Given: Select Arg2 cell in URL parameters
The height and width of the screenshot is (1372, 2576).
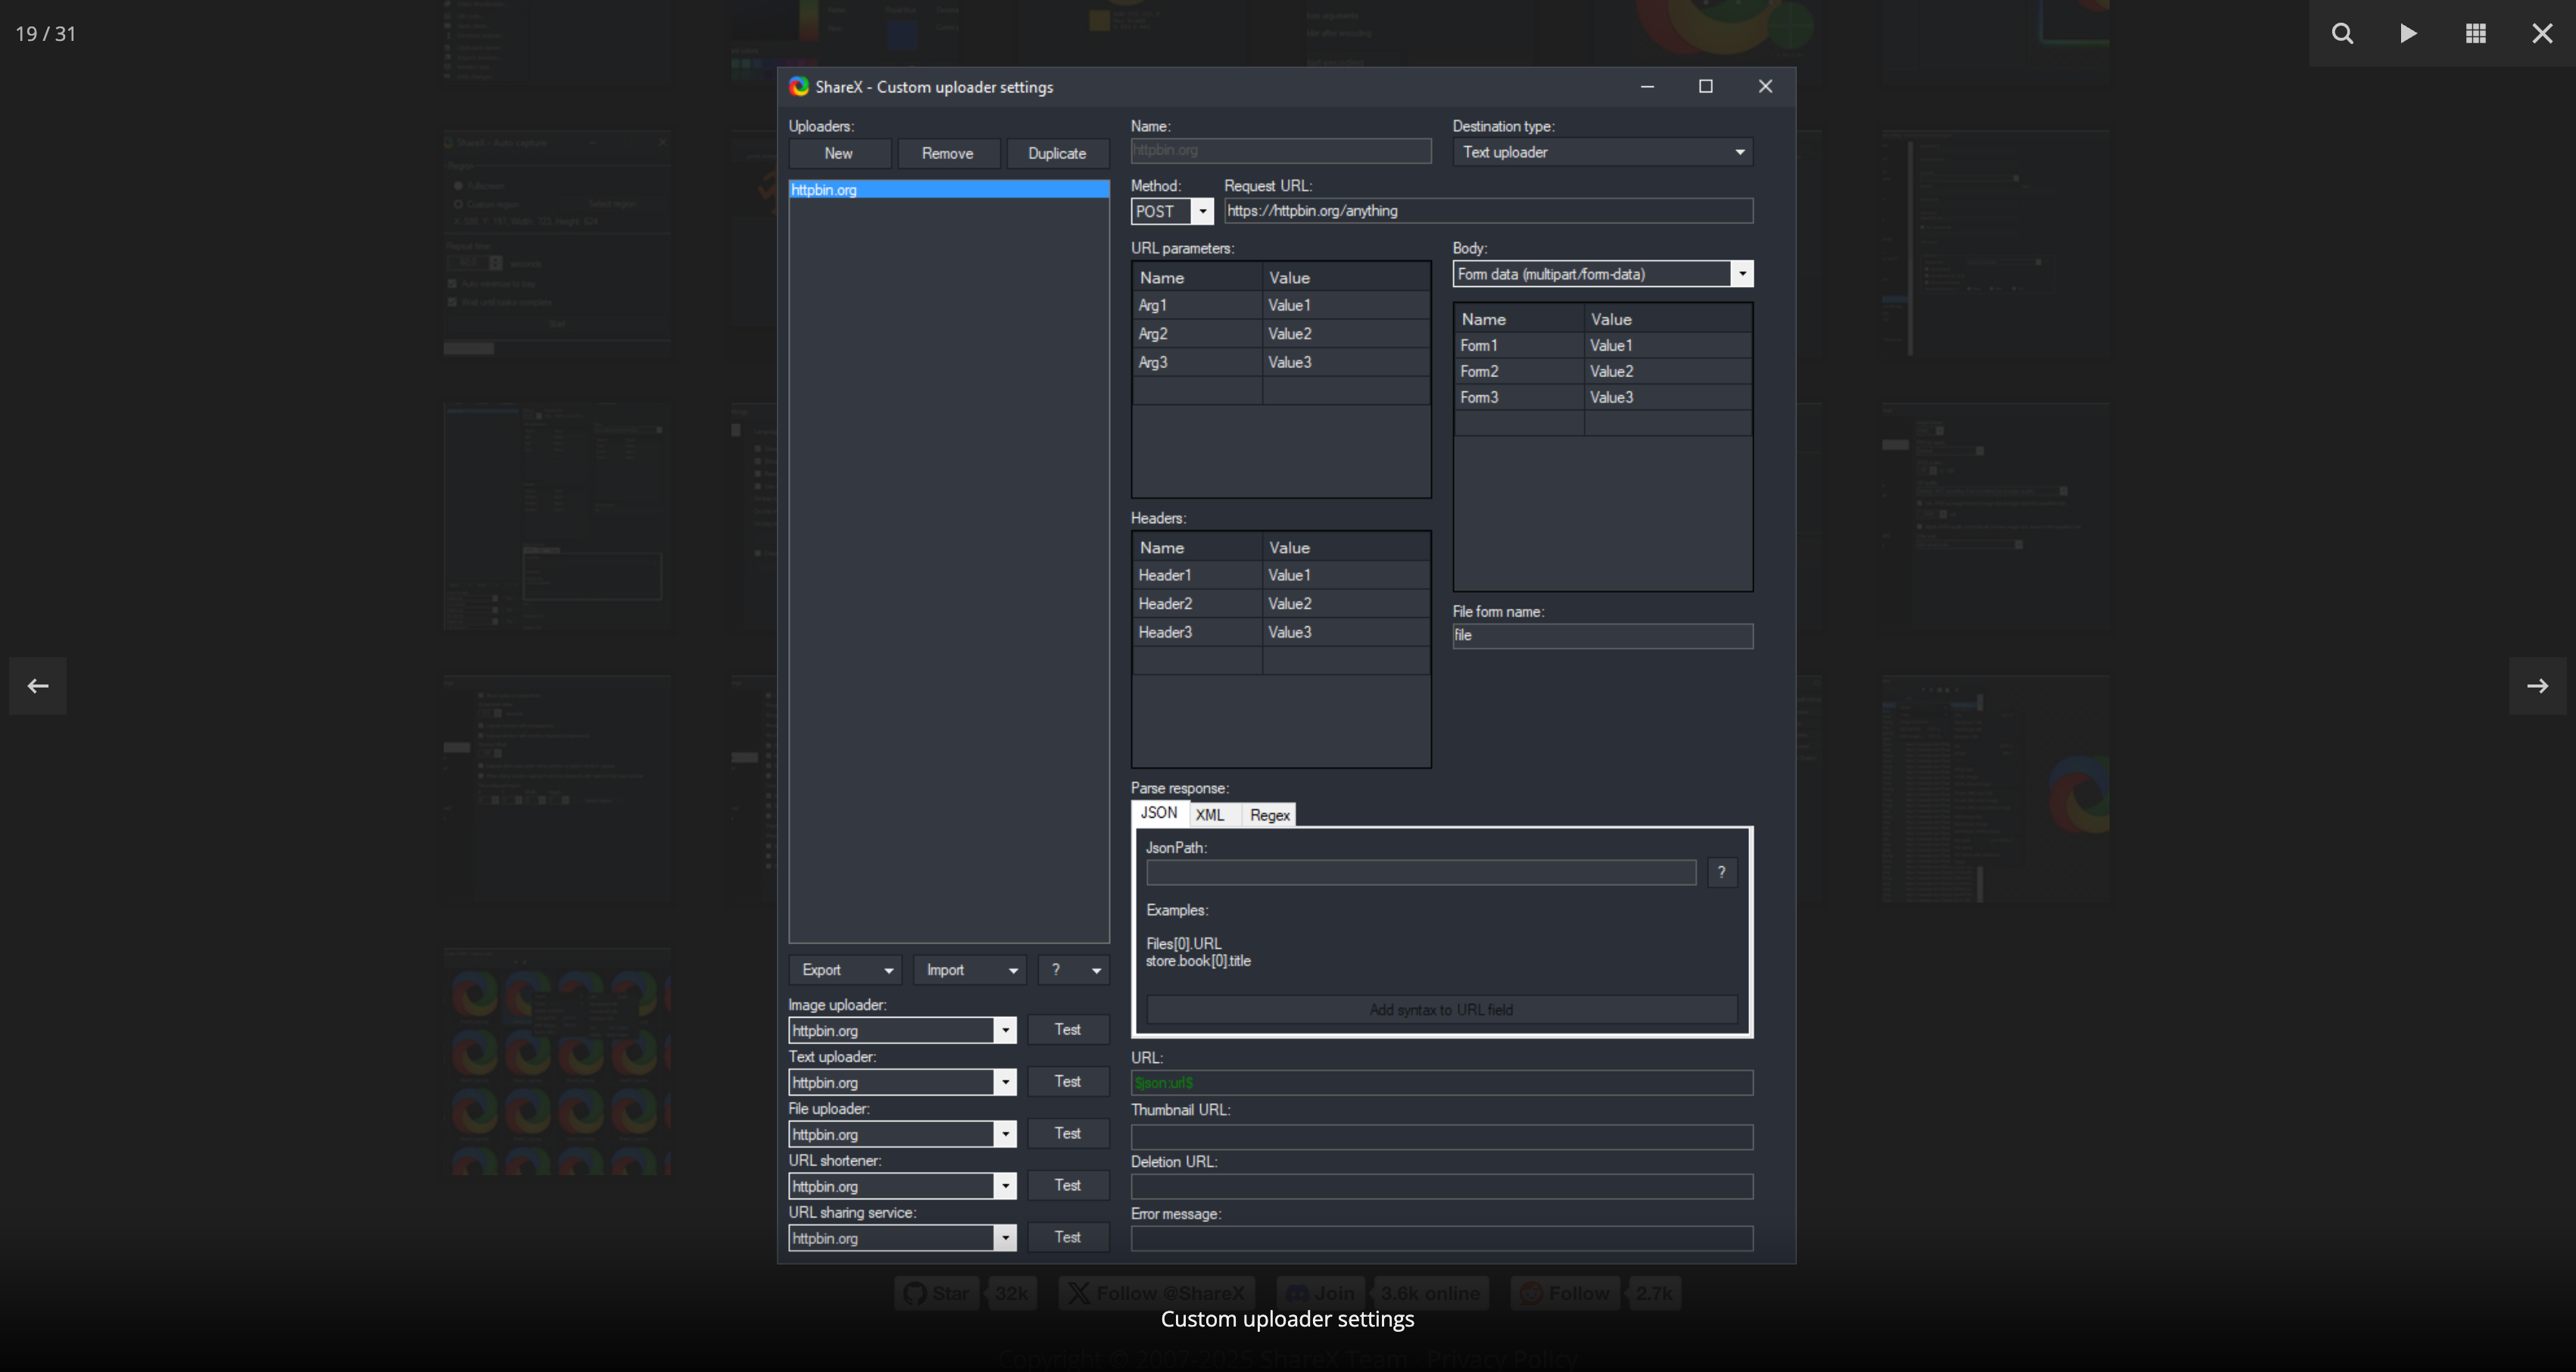Looking at the screenshot, I should [1198, 334].
